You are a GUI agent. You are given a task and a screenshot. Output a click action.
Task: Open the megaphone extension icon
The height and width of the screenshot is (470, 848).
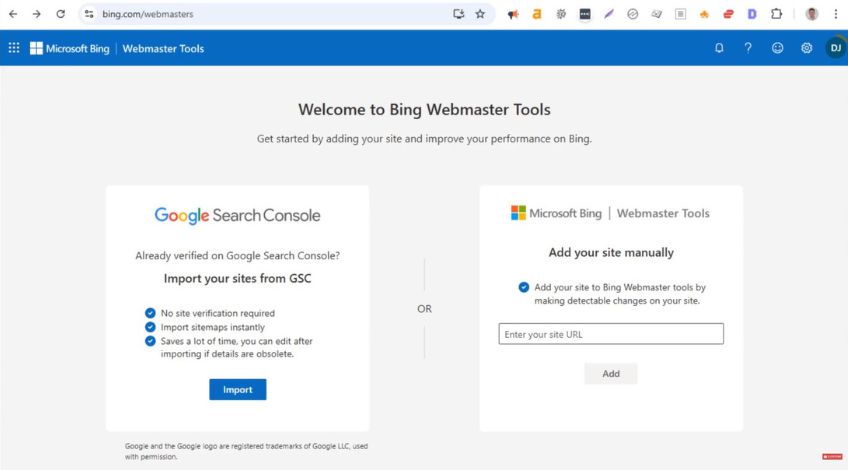[513, 15]
